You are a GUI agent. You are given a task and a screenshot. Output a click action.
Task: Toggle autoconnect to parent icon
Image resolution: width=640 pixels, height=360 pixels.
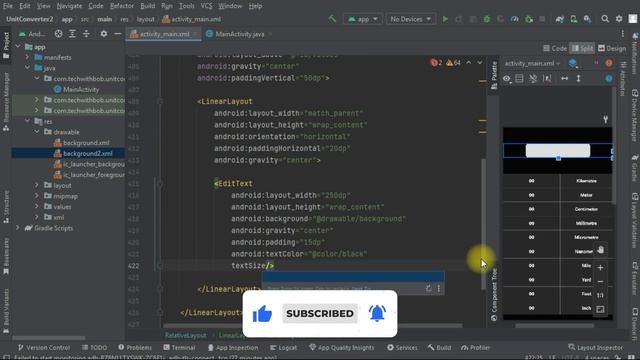pos(533,78)
